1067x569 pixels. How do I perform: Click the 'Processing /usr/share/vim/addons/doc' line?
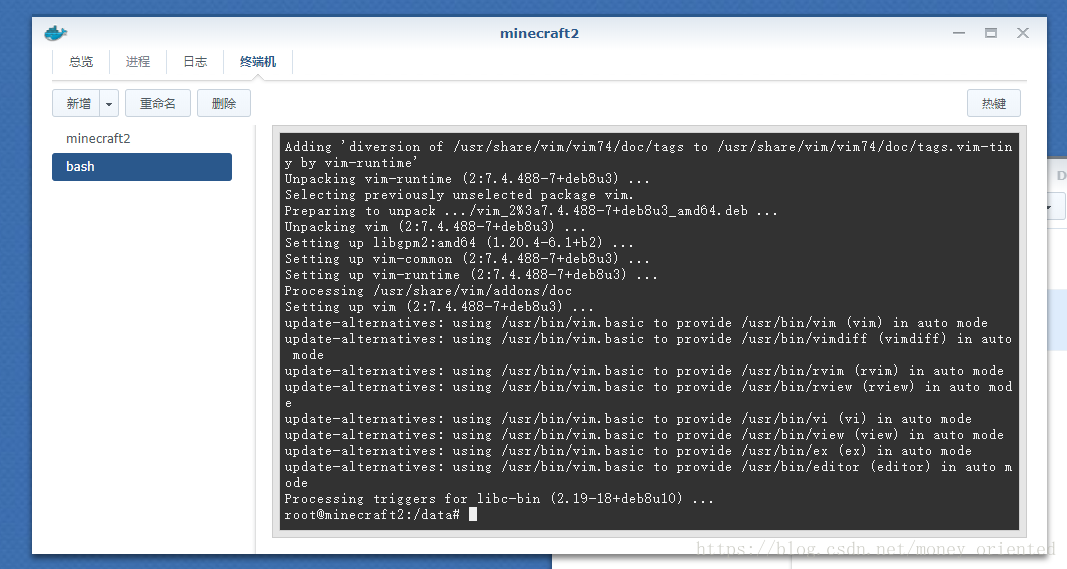click(428, 291)
